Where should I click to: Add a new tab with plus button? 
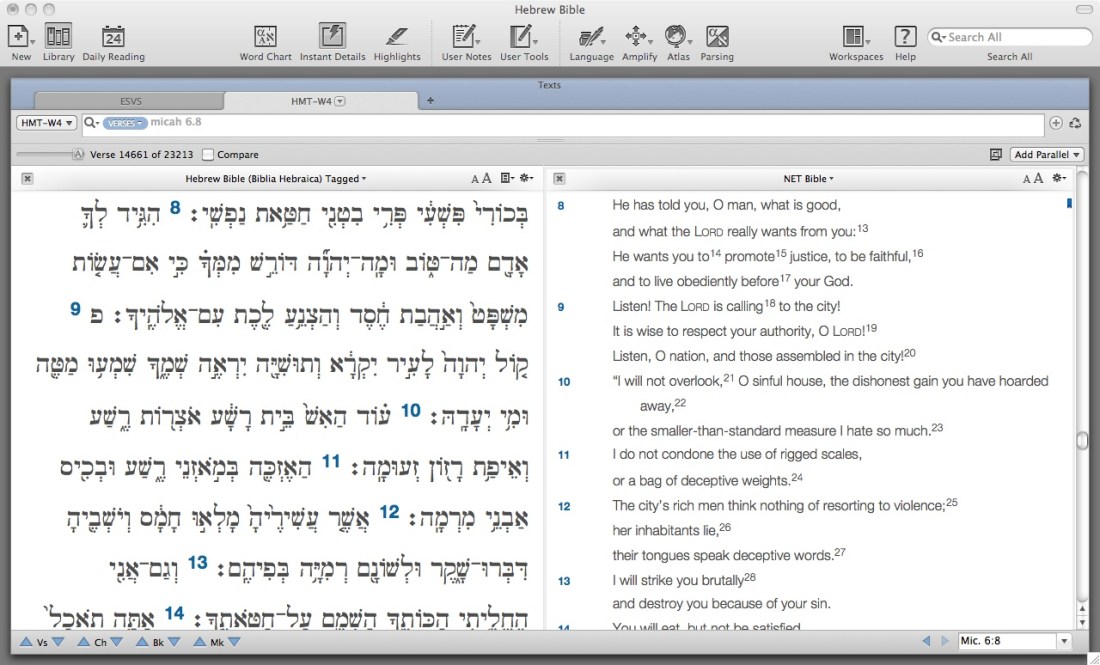point(431,100)
